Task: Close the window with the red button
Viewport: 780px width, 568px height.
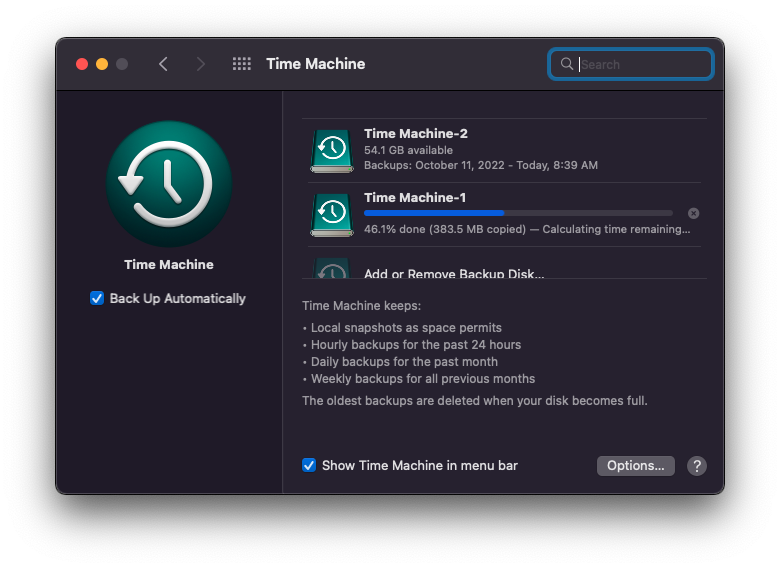Action: 82,64
